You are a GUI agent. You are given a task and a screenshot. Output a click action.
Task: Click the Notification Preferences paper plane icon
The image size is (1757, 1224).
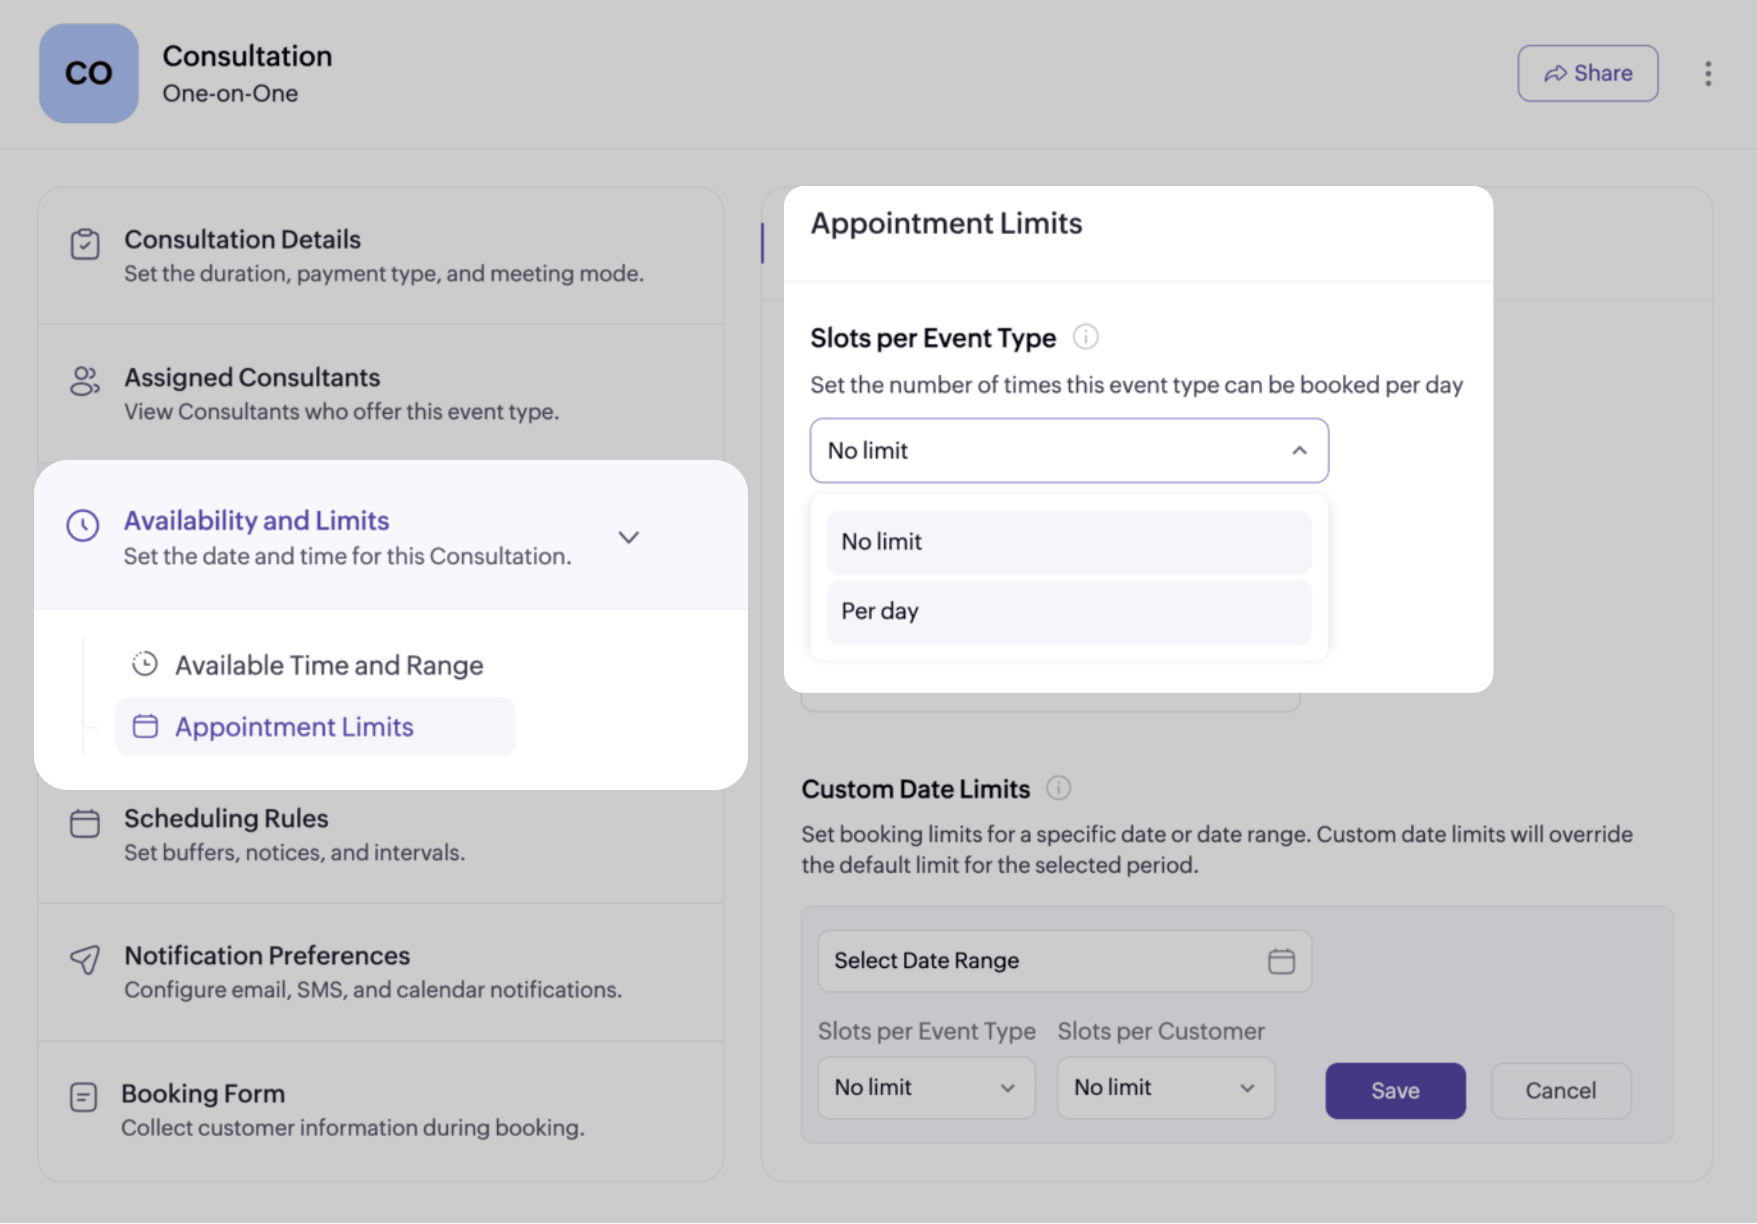85,960
